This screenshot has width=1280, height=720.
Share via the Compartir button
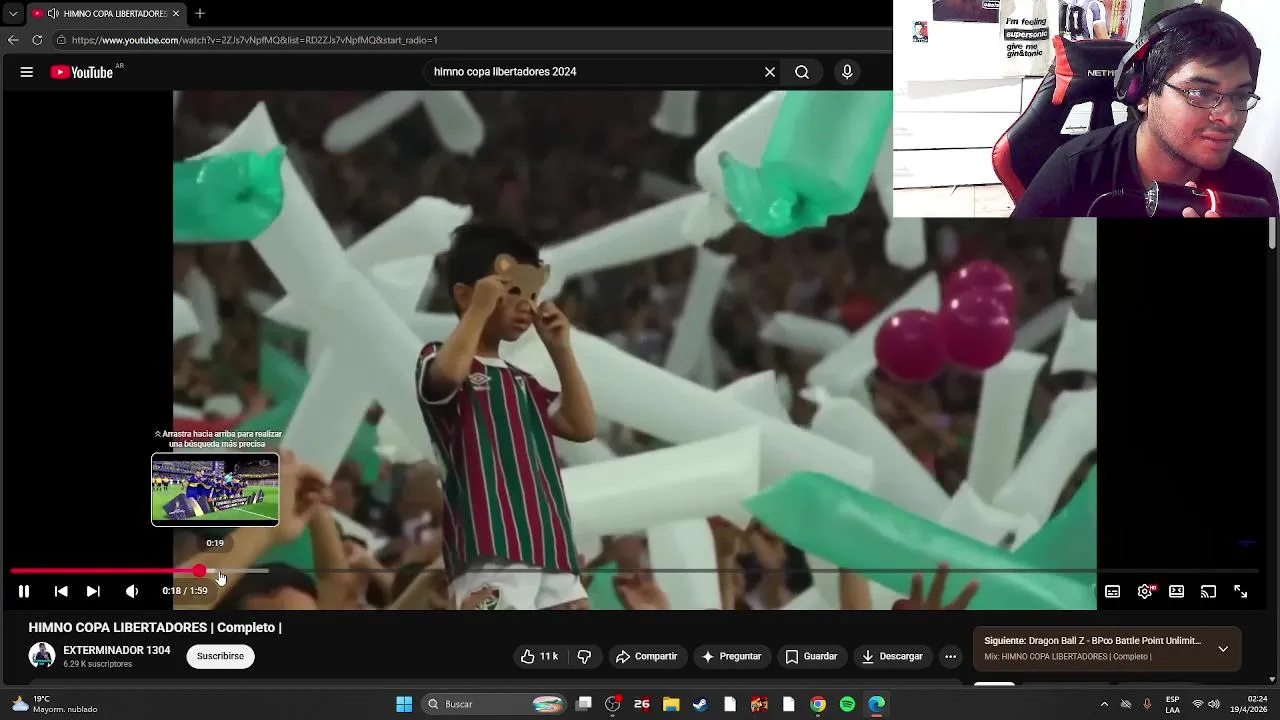click(646, 656)
